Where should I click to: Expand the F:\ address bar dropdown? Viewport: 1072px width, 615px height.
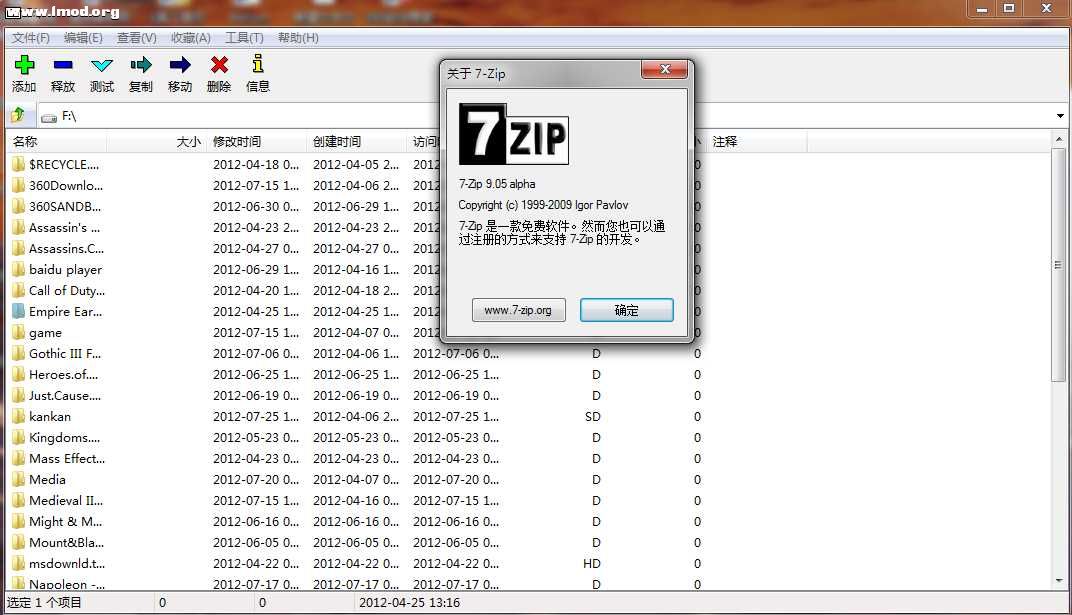coord(1060,116)
